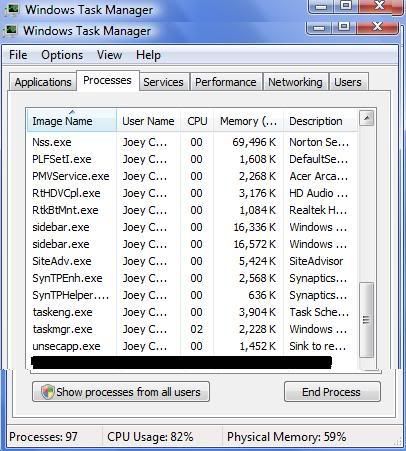
Task: Switch to the Performance tab
Action: click(226, 82)
